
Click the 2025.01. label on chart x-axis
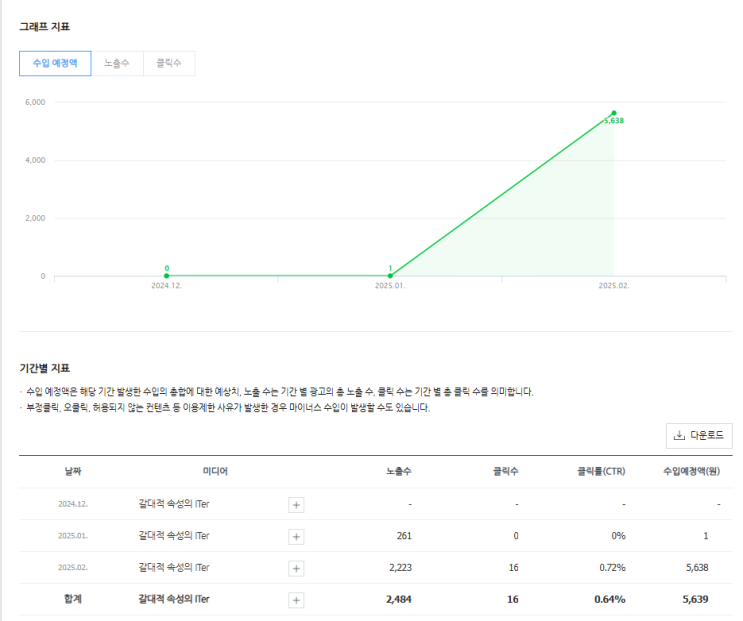point(390,286)
